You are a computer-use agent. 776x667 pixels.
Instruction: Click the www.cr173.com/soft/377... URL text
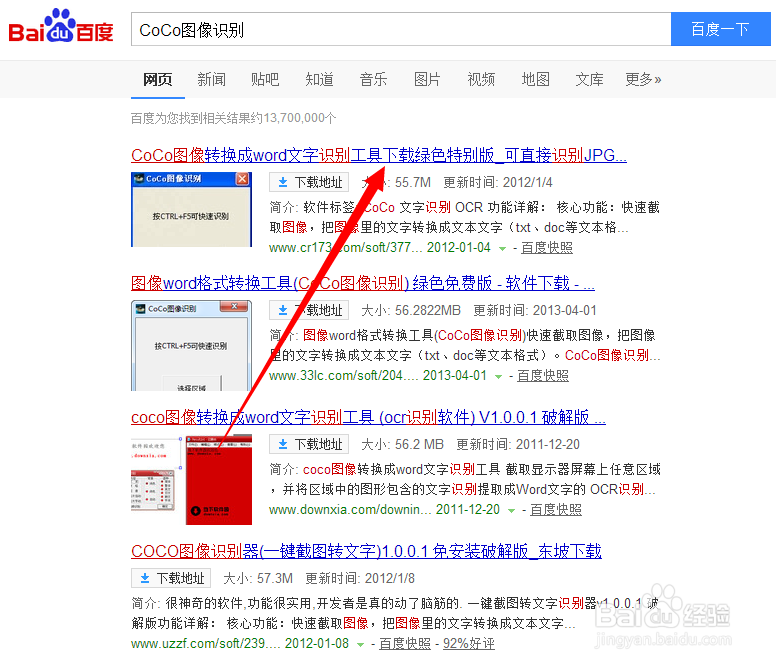346,247
